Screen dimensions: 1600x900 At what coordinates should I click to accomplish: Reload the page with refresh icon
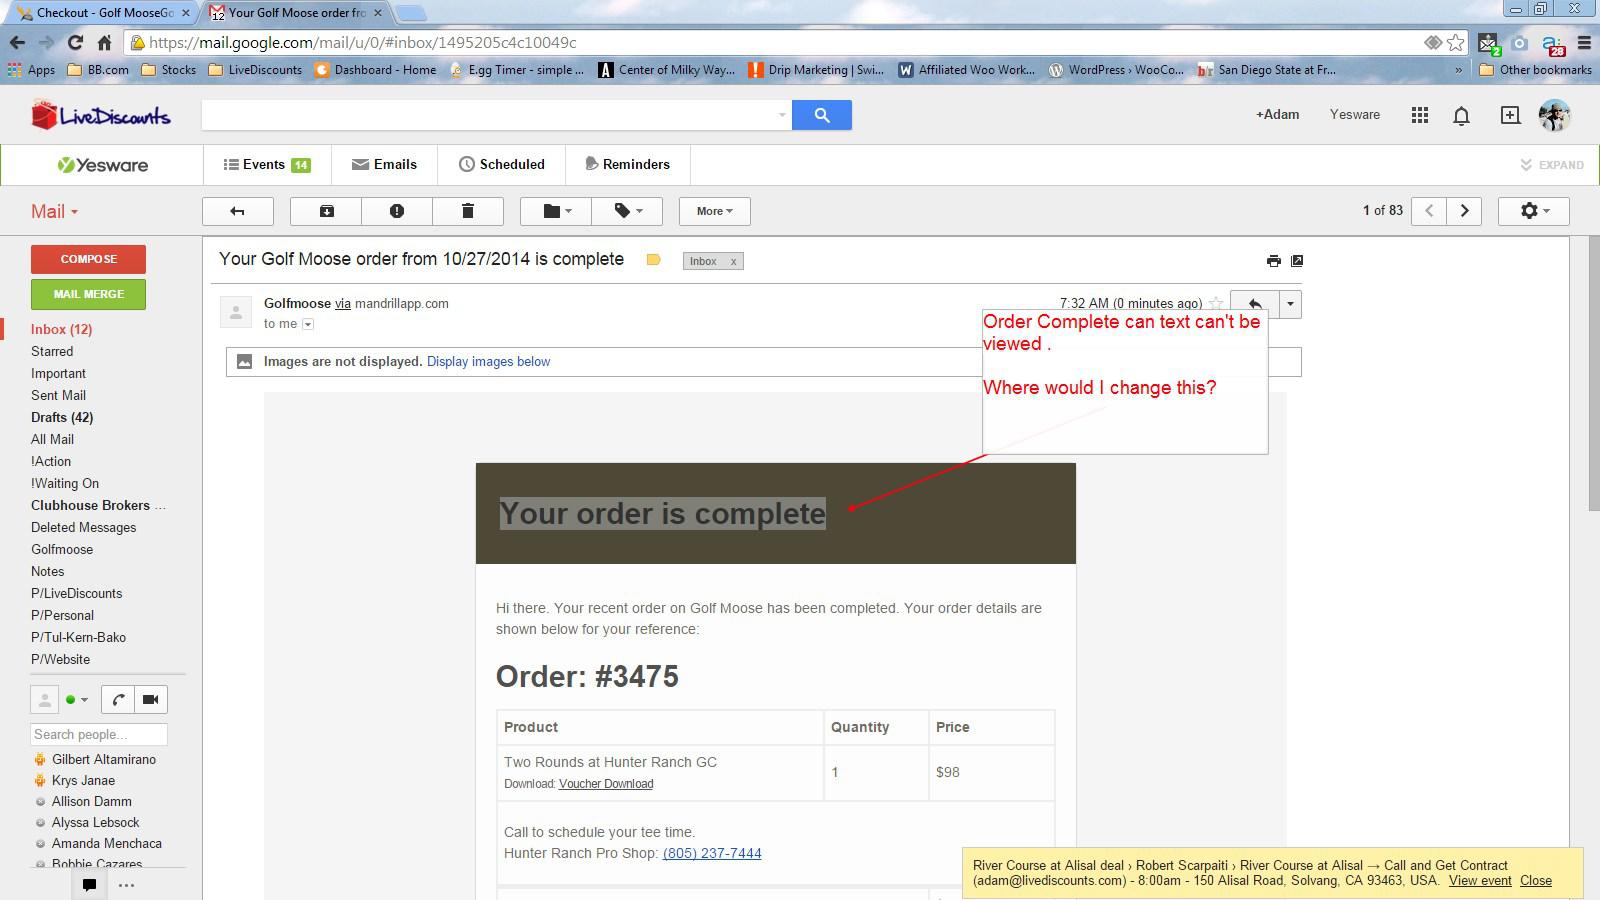75,42
